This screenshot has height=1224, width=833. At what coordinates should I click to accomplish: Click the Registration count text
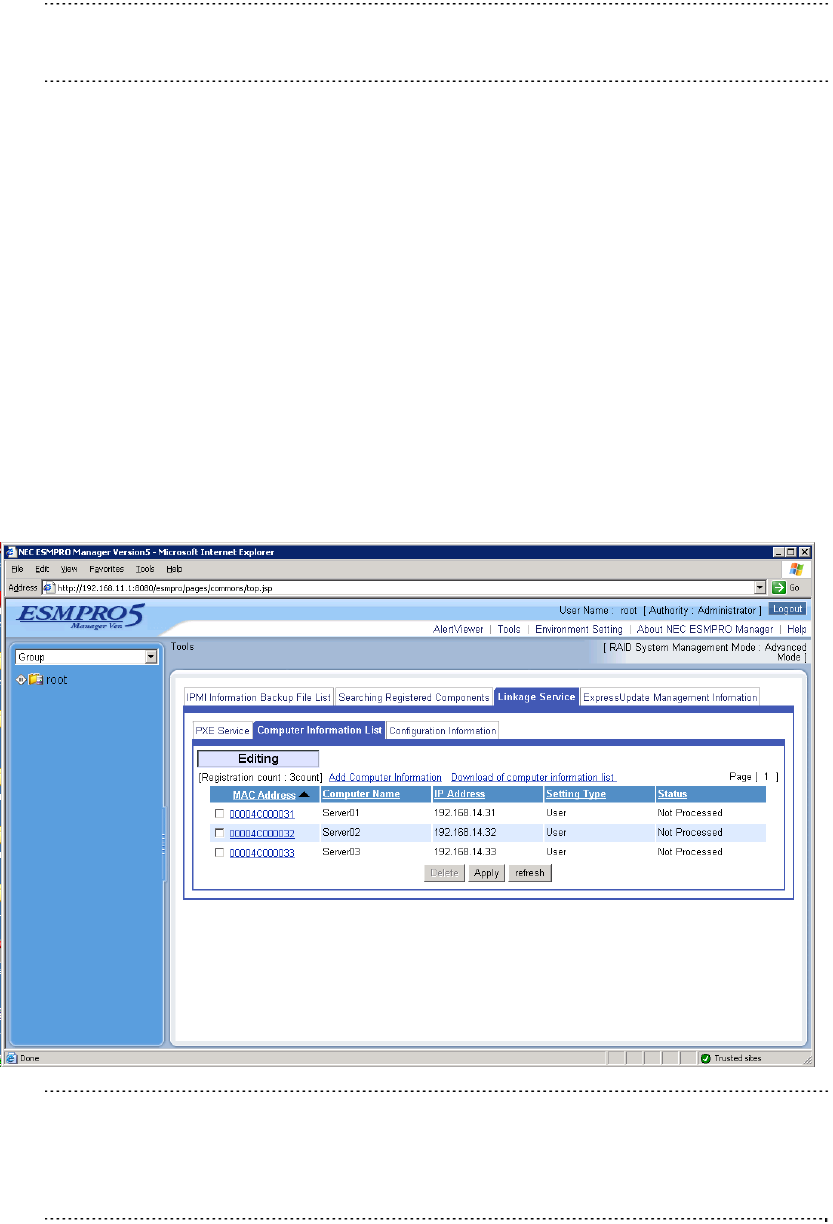[x=260, y=777]
